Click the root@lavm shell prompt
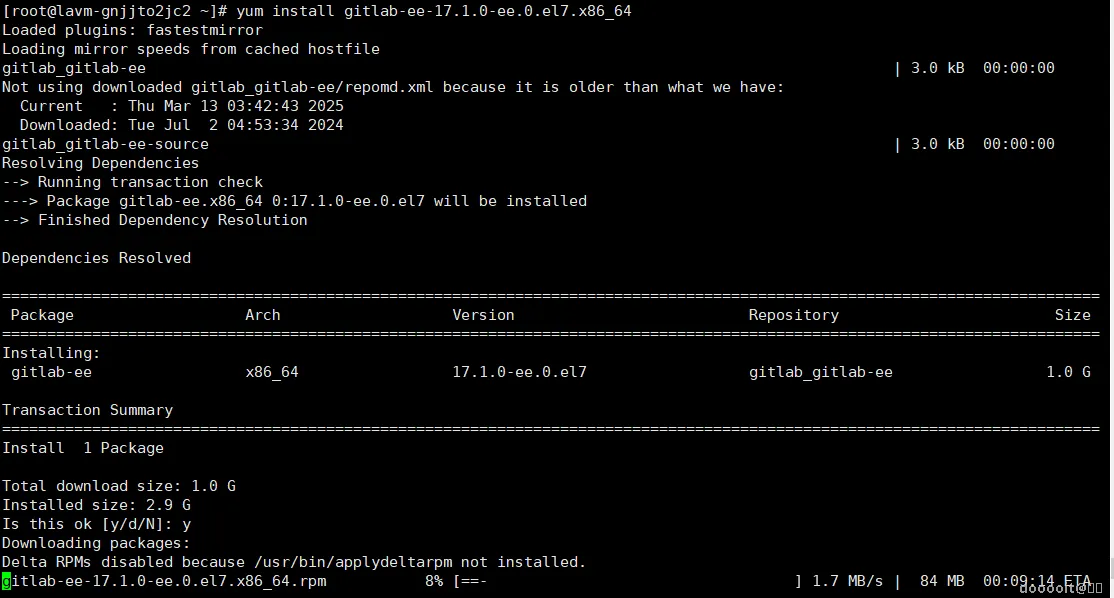This screenshot has height=598, width=1114. tap(114, 11)
